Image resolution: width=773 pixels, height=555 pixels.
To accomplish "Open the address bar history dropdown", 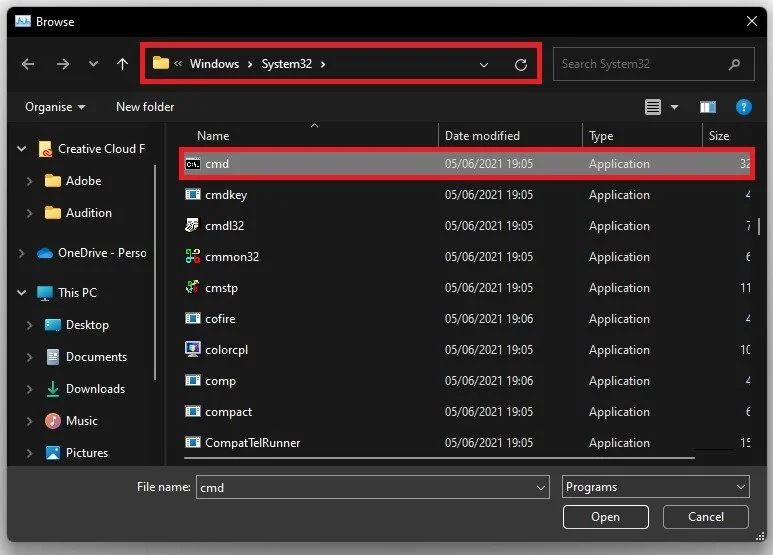I will coord(484,65).
